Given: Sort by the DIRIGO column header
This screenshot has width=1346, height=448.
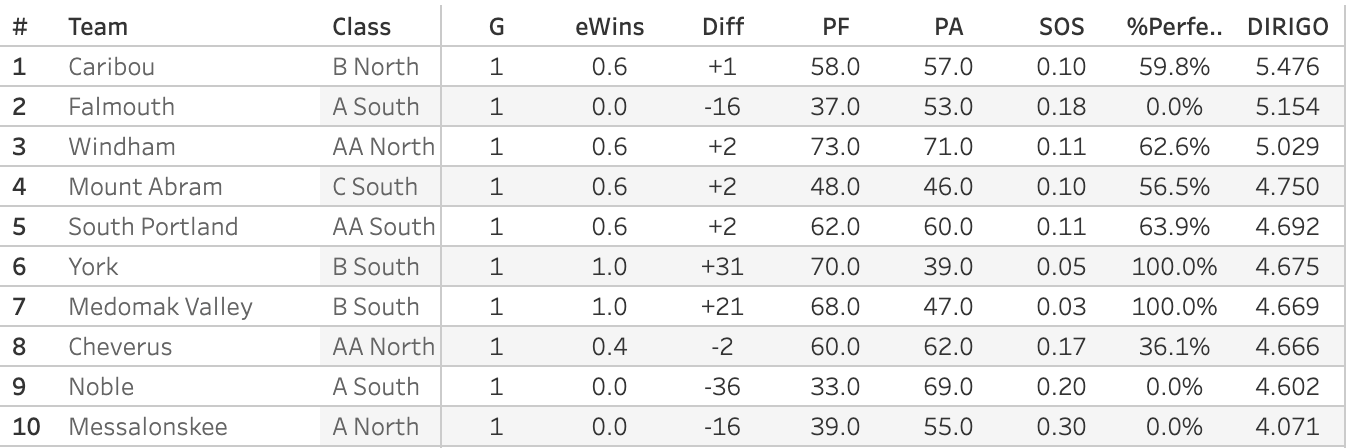Looking at the screenshot, I should (x=1288, y=27).
